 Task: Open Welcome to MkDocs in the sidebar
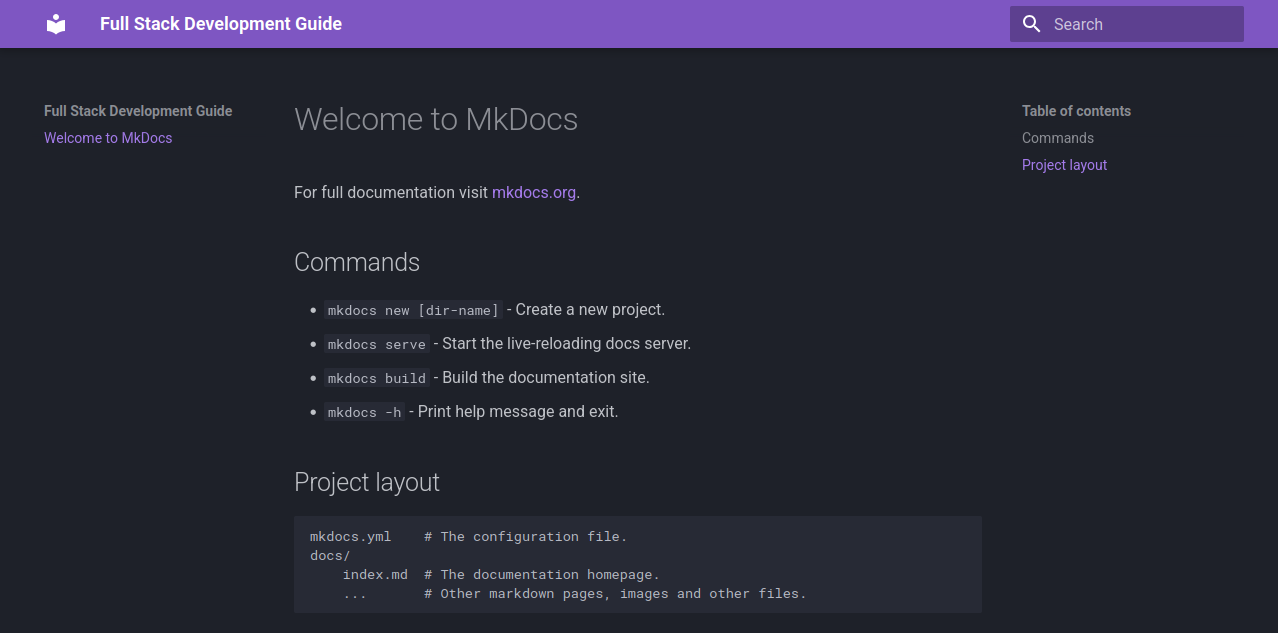coord(108,138)
